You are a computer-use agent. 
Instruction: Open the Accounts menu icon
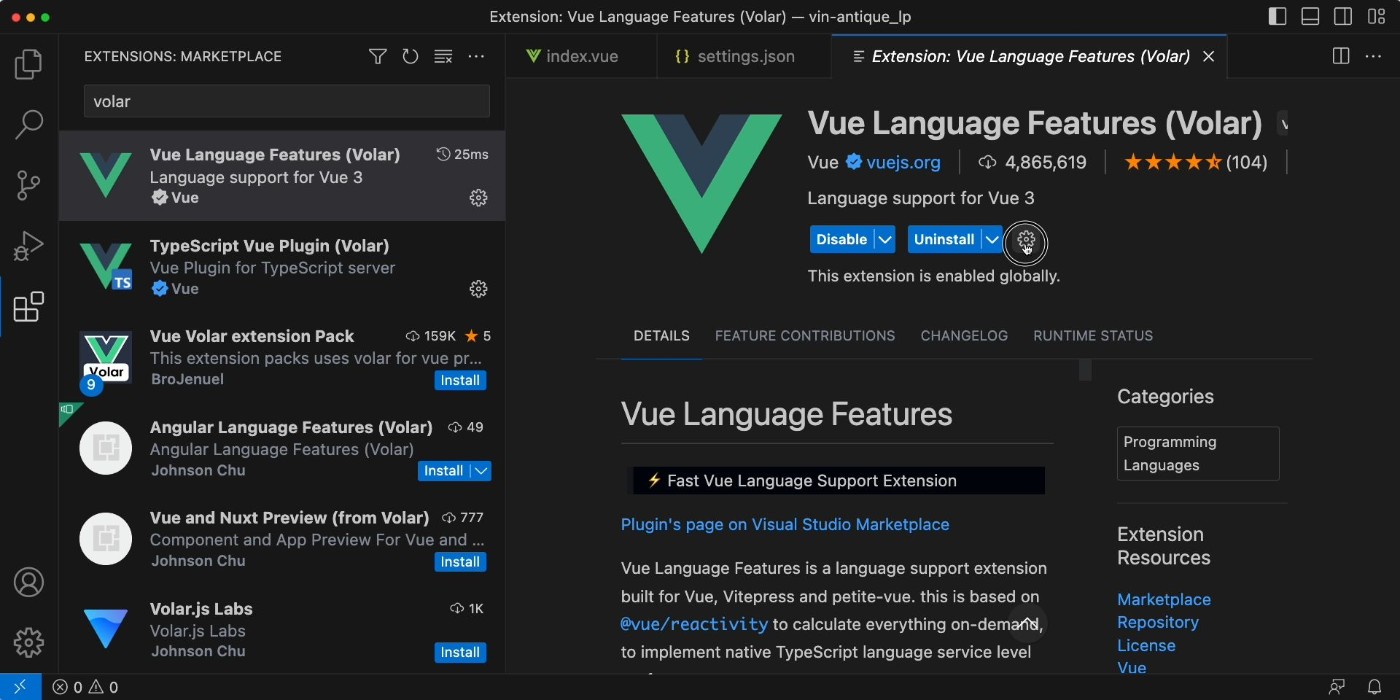[28, 582]
